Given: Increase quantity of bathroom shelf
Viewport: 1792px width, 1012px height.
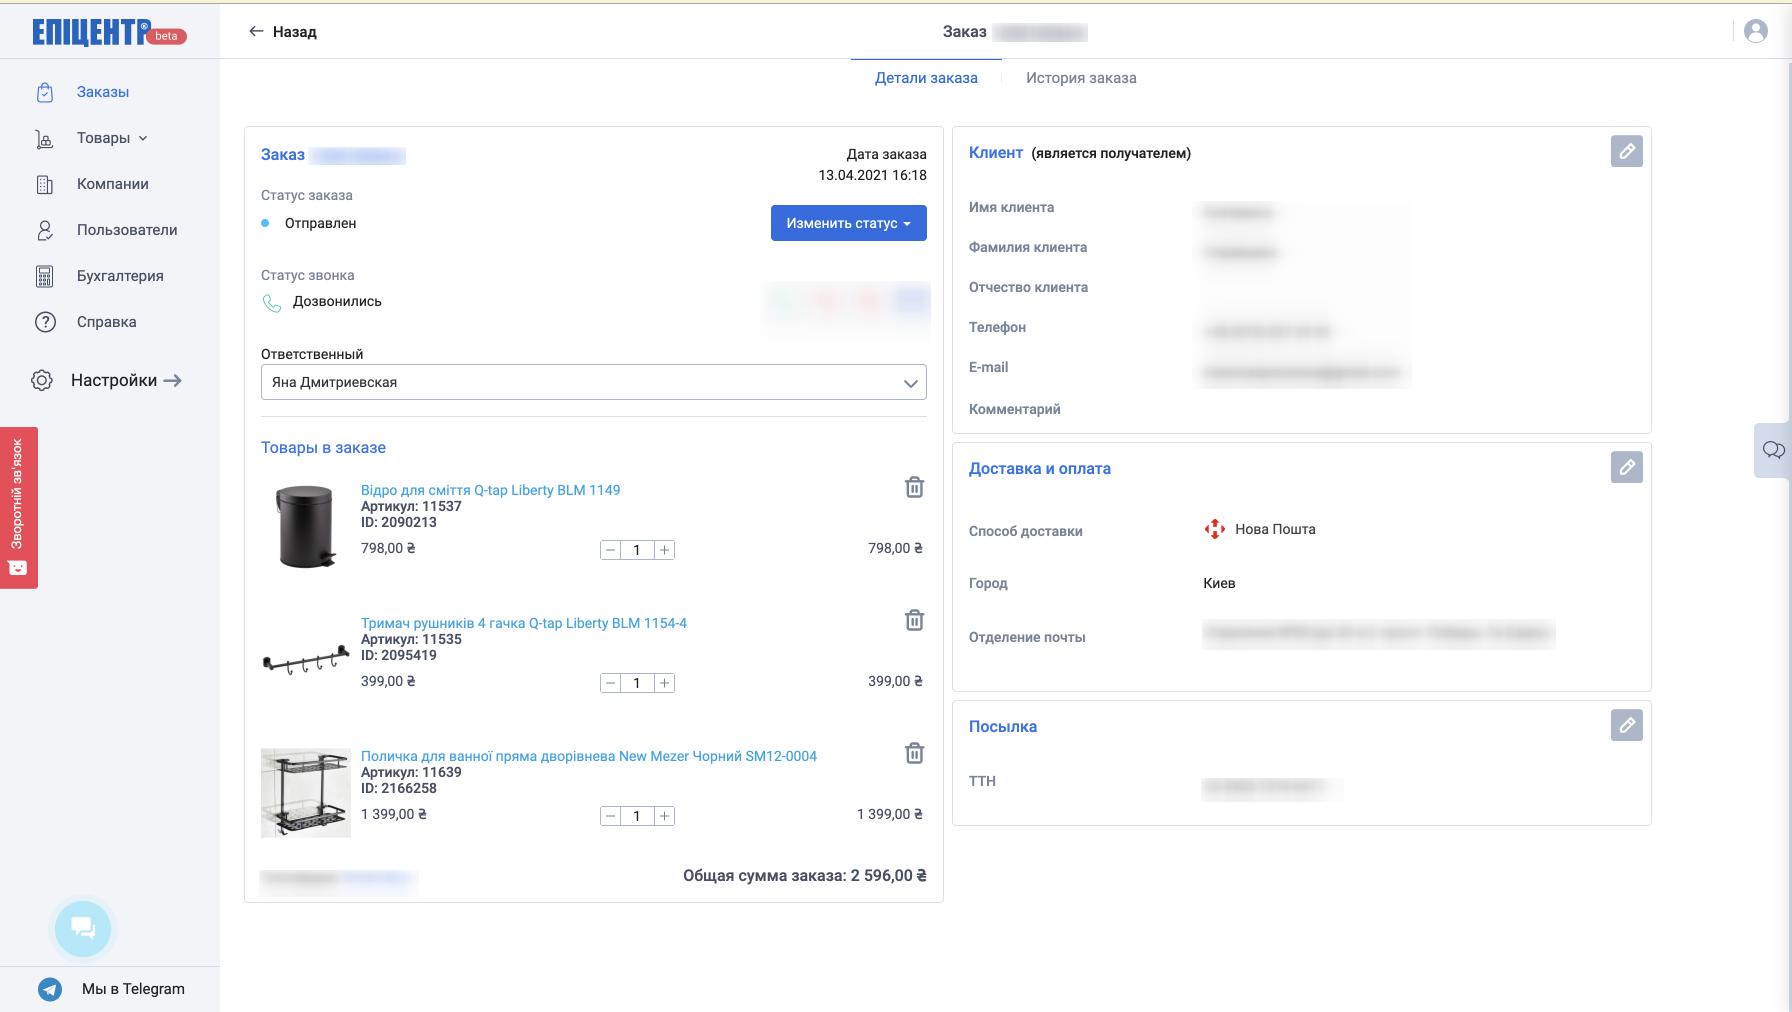Looking at the screenshot, I should [x=664, y=816].
